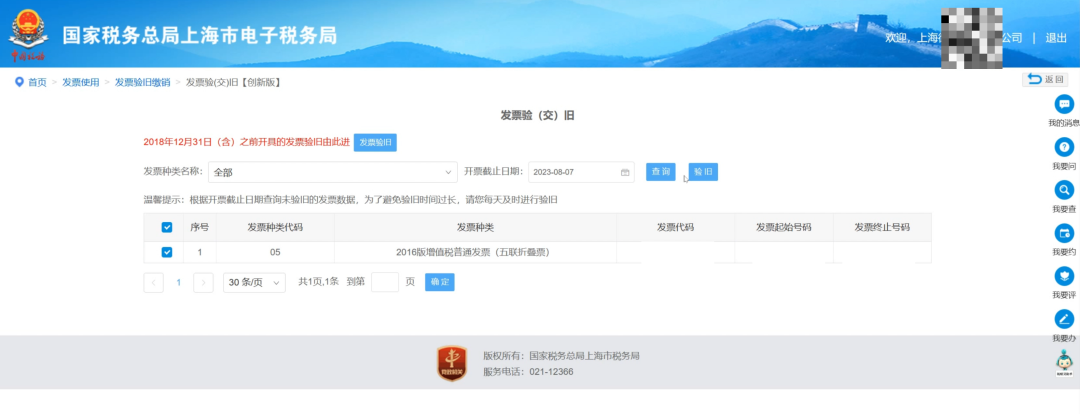Open the 我要问 question icon

tap(1064, 147)
